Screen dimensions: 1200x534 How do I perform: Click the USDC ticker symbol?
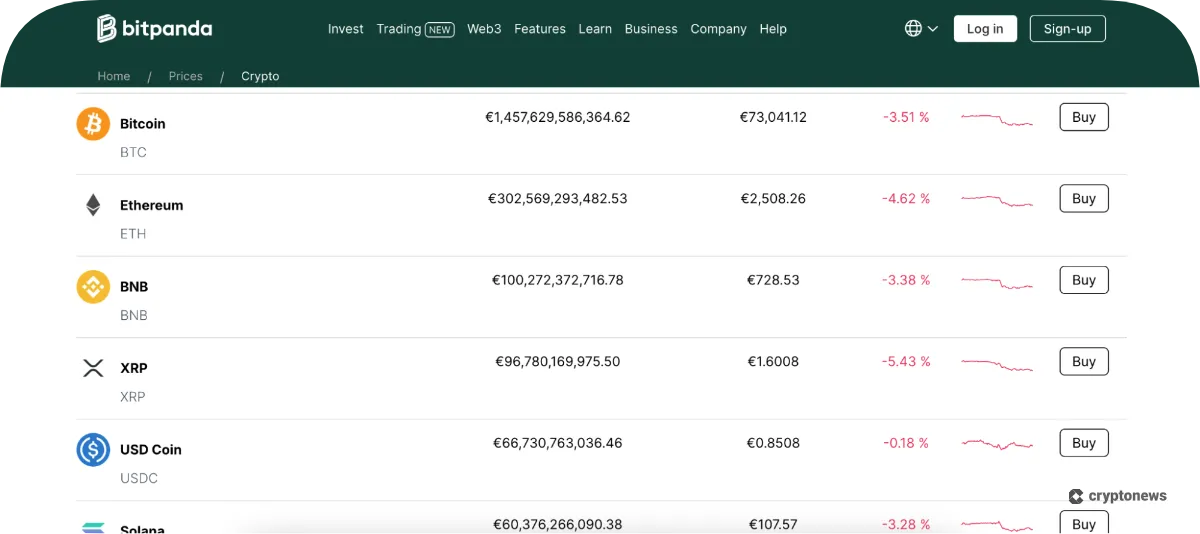pos(139,478)
